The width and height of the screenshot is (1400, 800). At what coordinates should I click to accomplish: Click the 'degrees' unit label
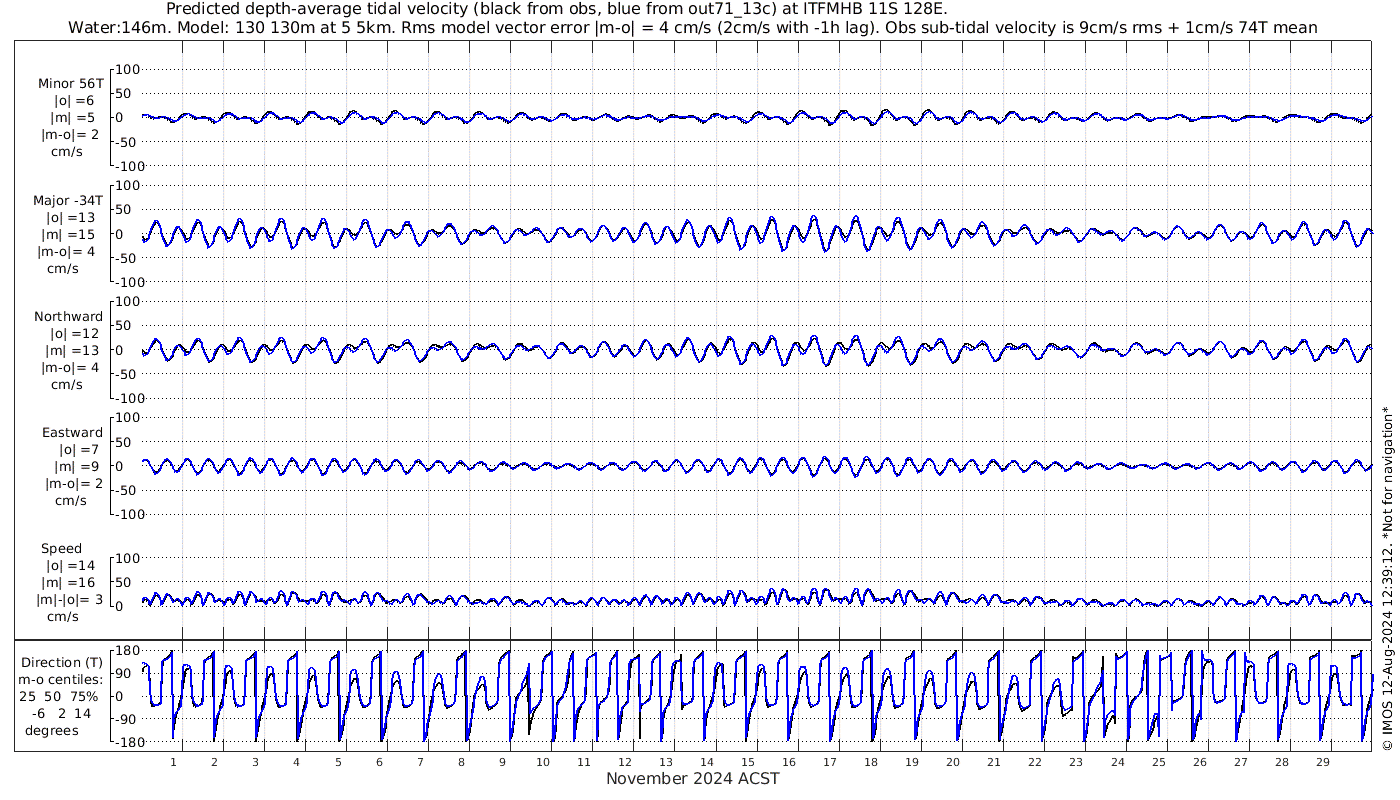point(52,731)
